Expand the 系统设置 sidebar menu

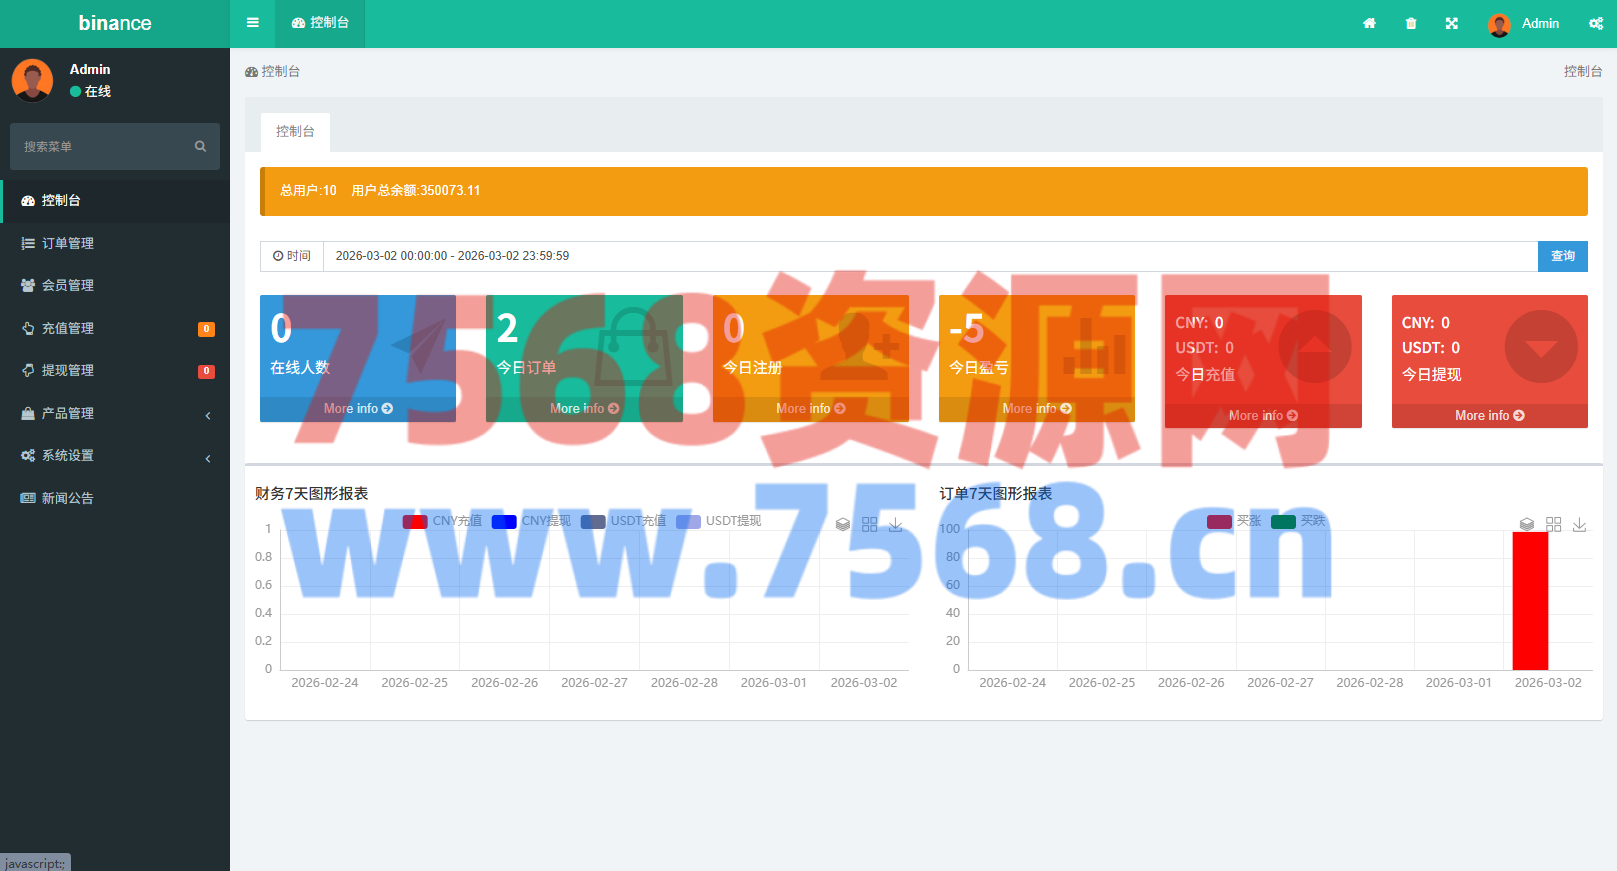115,456
